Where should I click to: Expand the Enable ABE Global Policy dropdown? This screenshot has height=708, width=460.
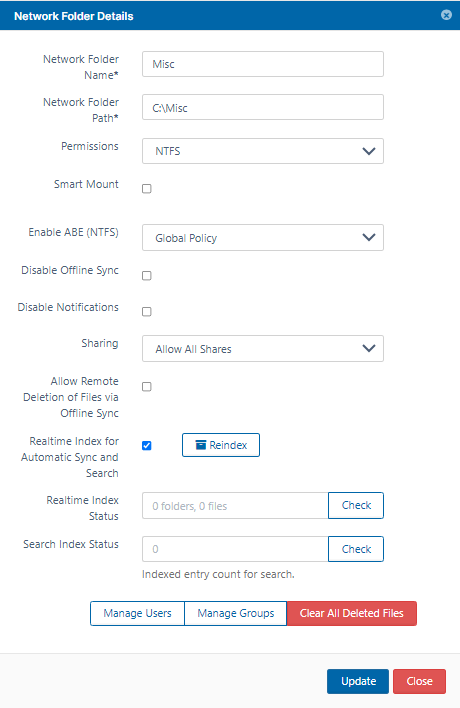[x=263, y=238]
